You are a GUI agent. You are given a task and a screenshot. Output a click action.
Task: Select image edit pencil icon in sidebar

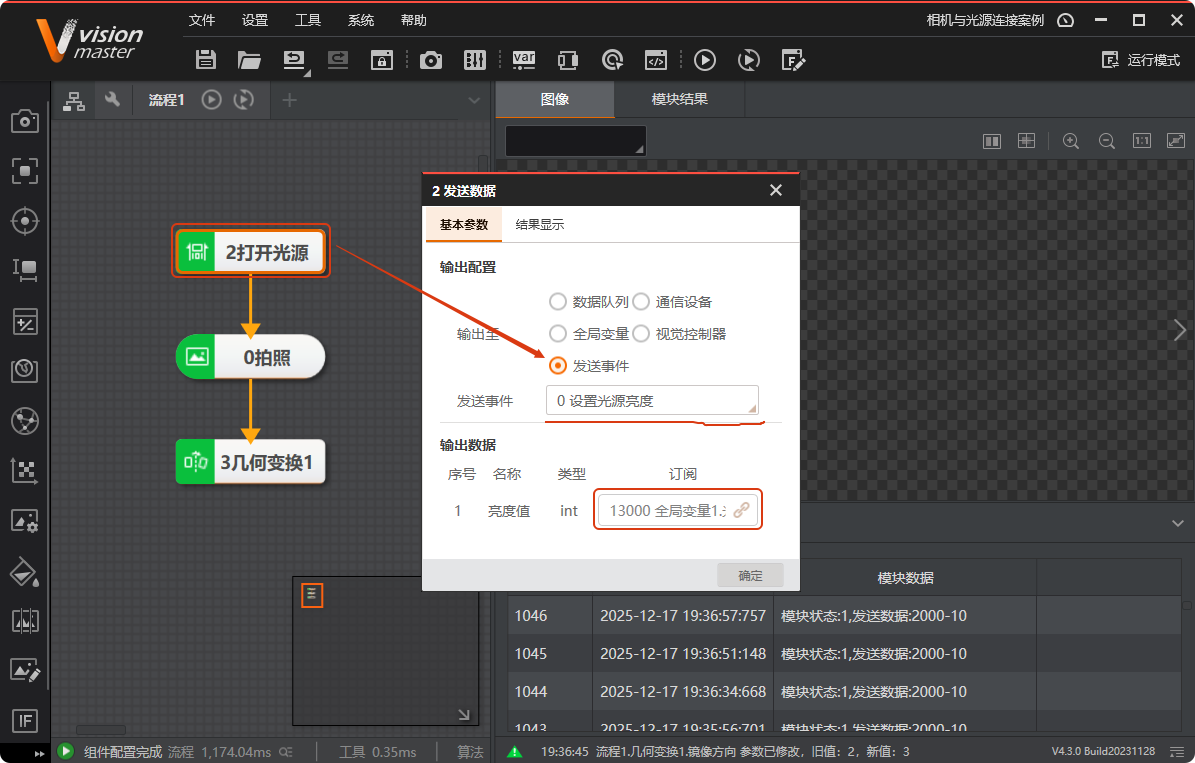pos(24,671)
